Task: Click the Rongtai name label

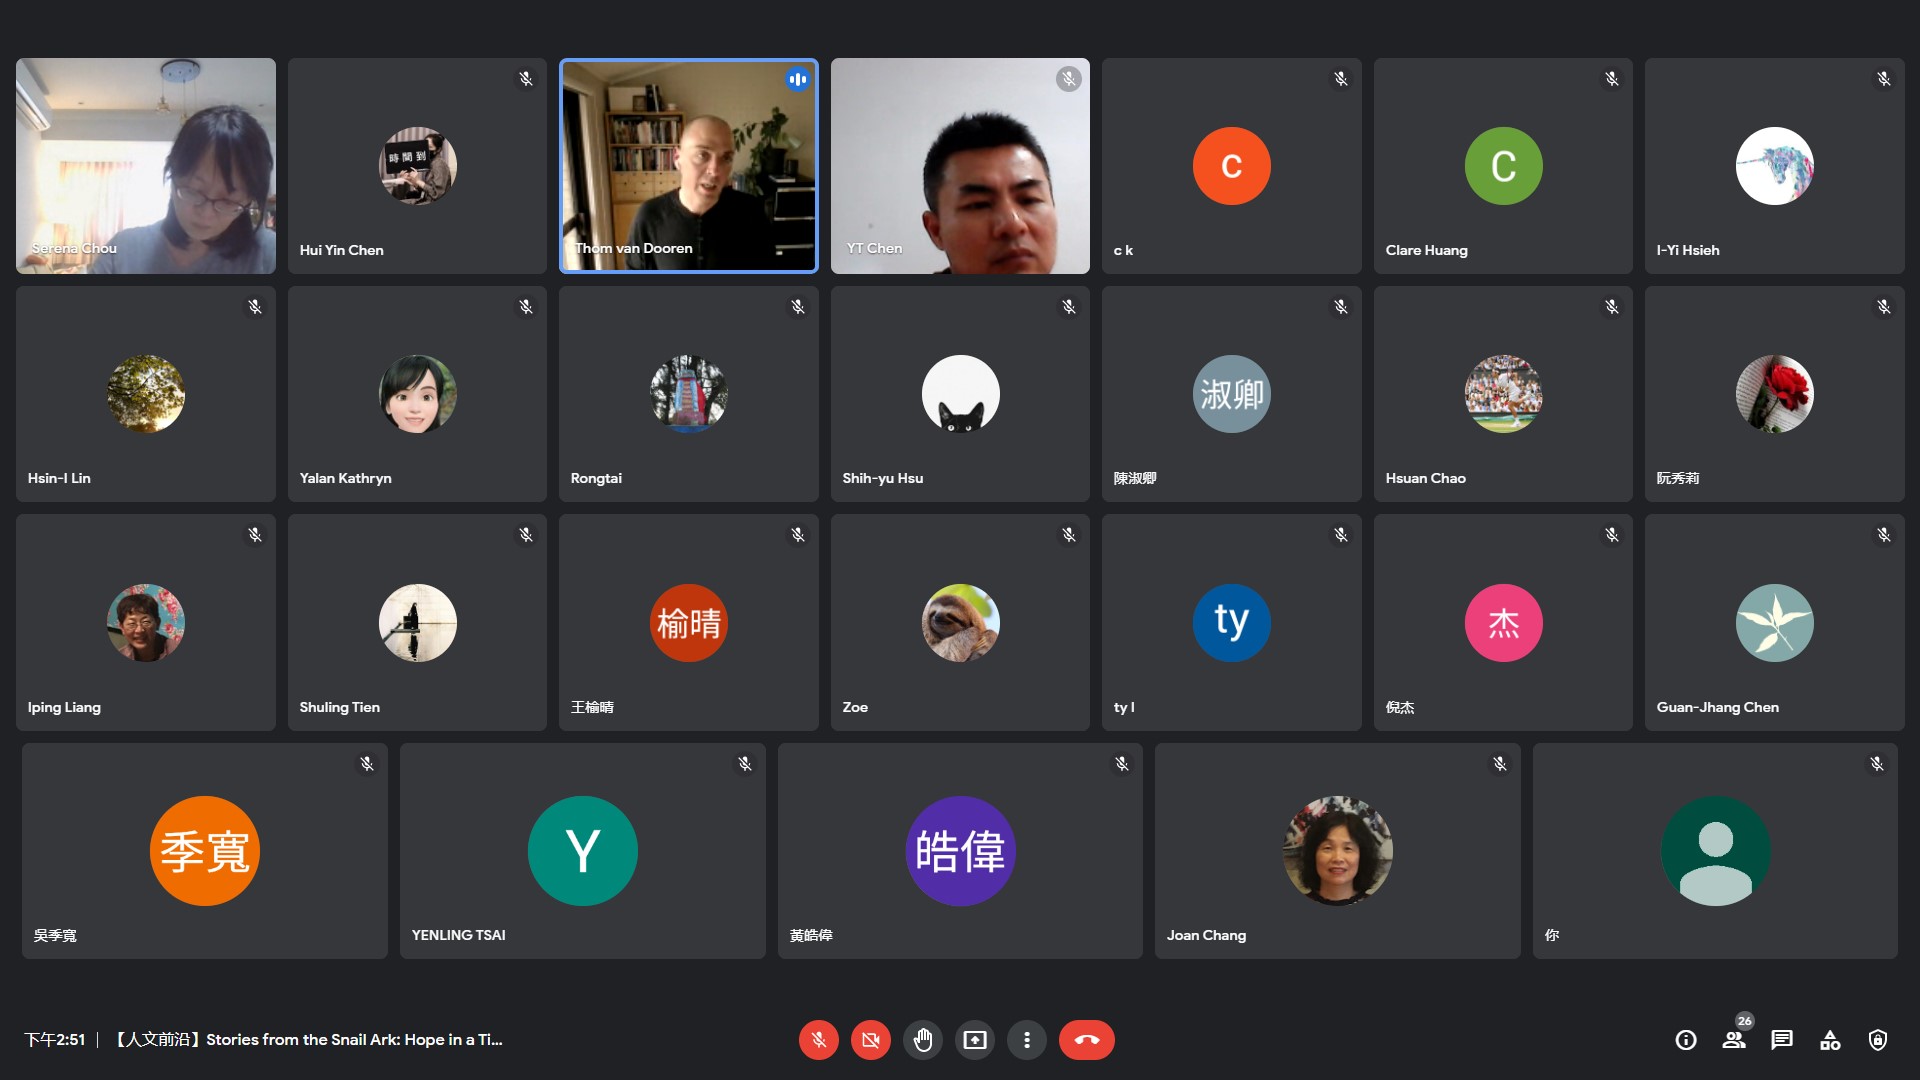Action: (596, 478)
